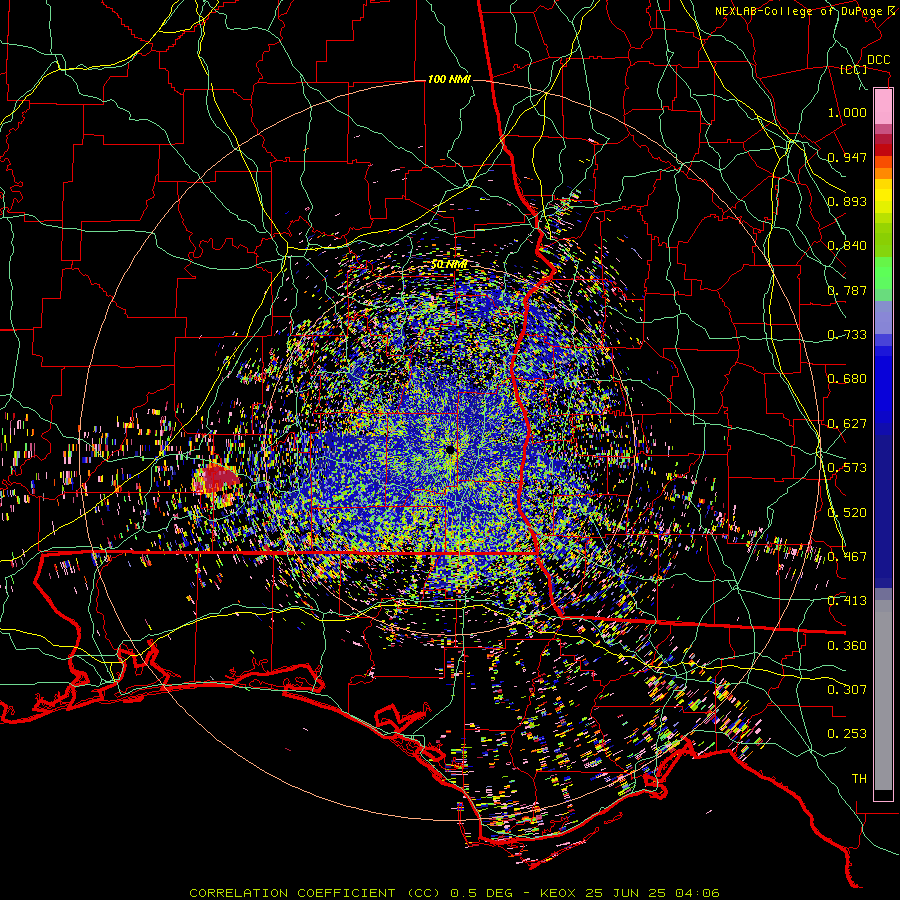Click the 50 NMI range ring label
The height and width of the screenshot is (900, 900).
coord(449,265)
